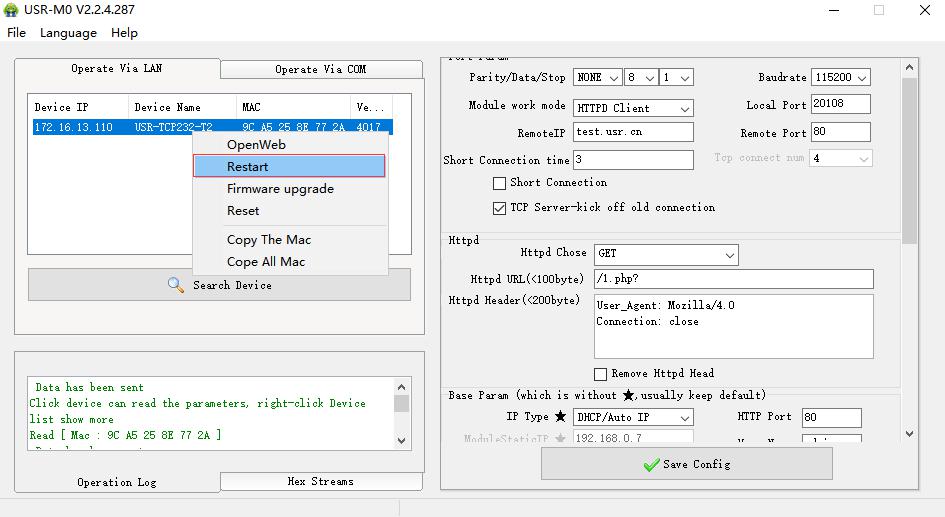
Task: Click the USR-M0 app icon in title bar
Action: (x=11, y=10)
